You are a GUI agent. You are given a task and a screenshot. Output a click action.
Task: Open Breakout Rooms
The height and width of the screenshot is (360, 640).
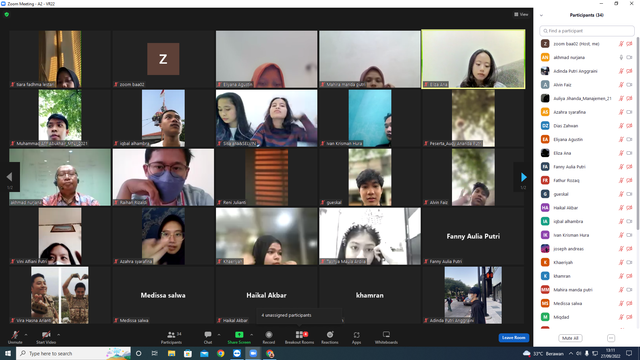[x=300, y=337]
